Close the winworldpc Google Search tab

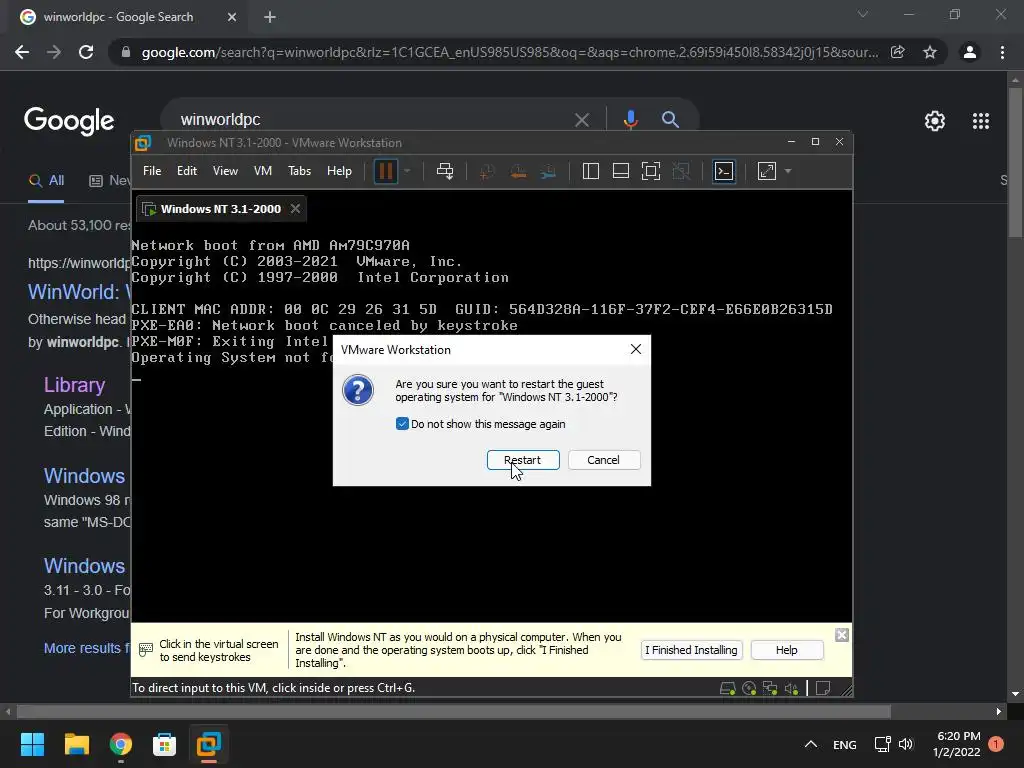pyautogui.click(x=232, y=17)
